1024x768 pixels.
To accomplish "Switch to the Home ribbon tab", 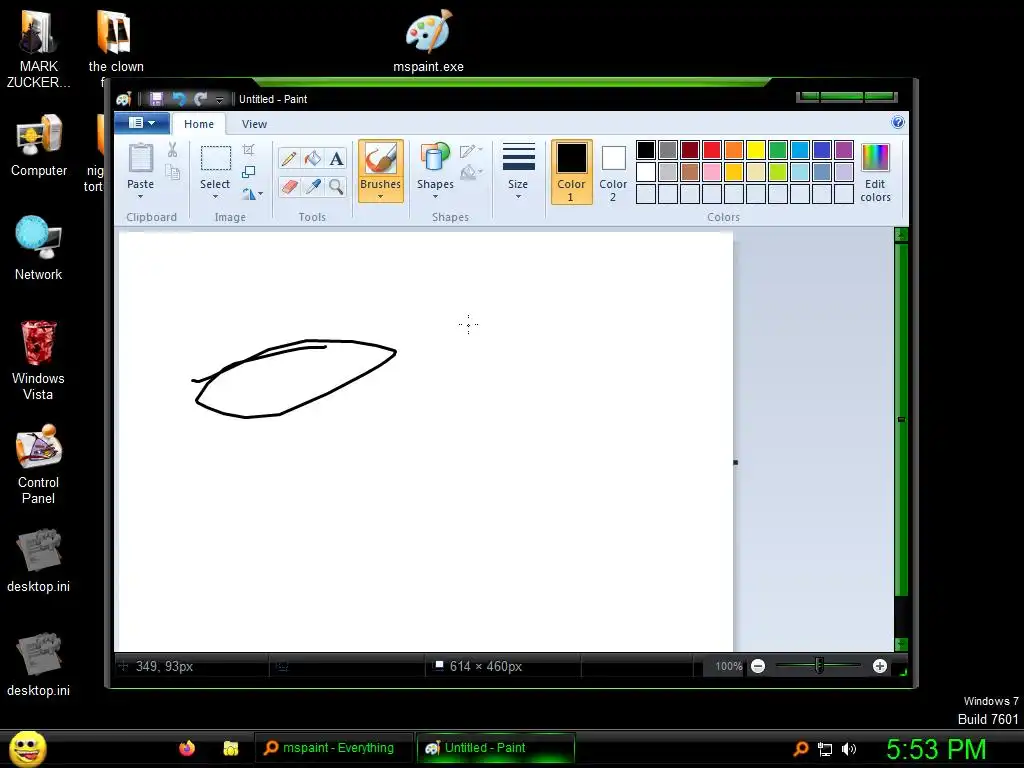I will coord(199,124).
